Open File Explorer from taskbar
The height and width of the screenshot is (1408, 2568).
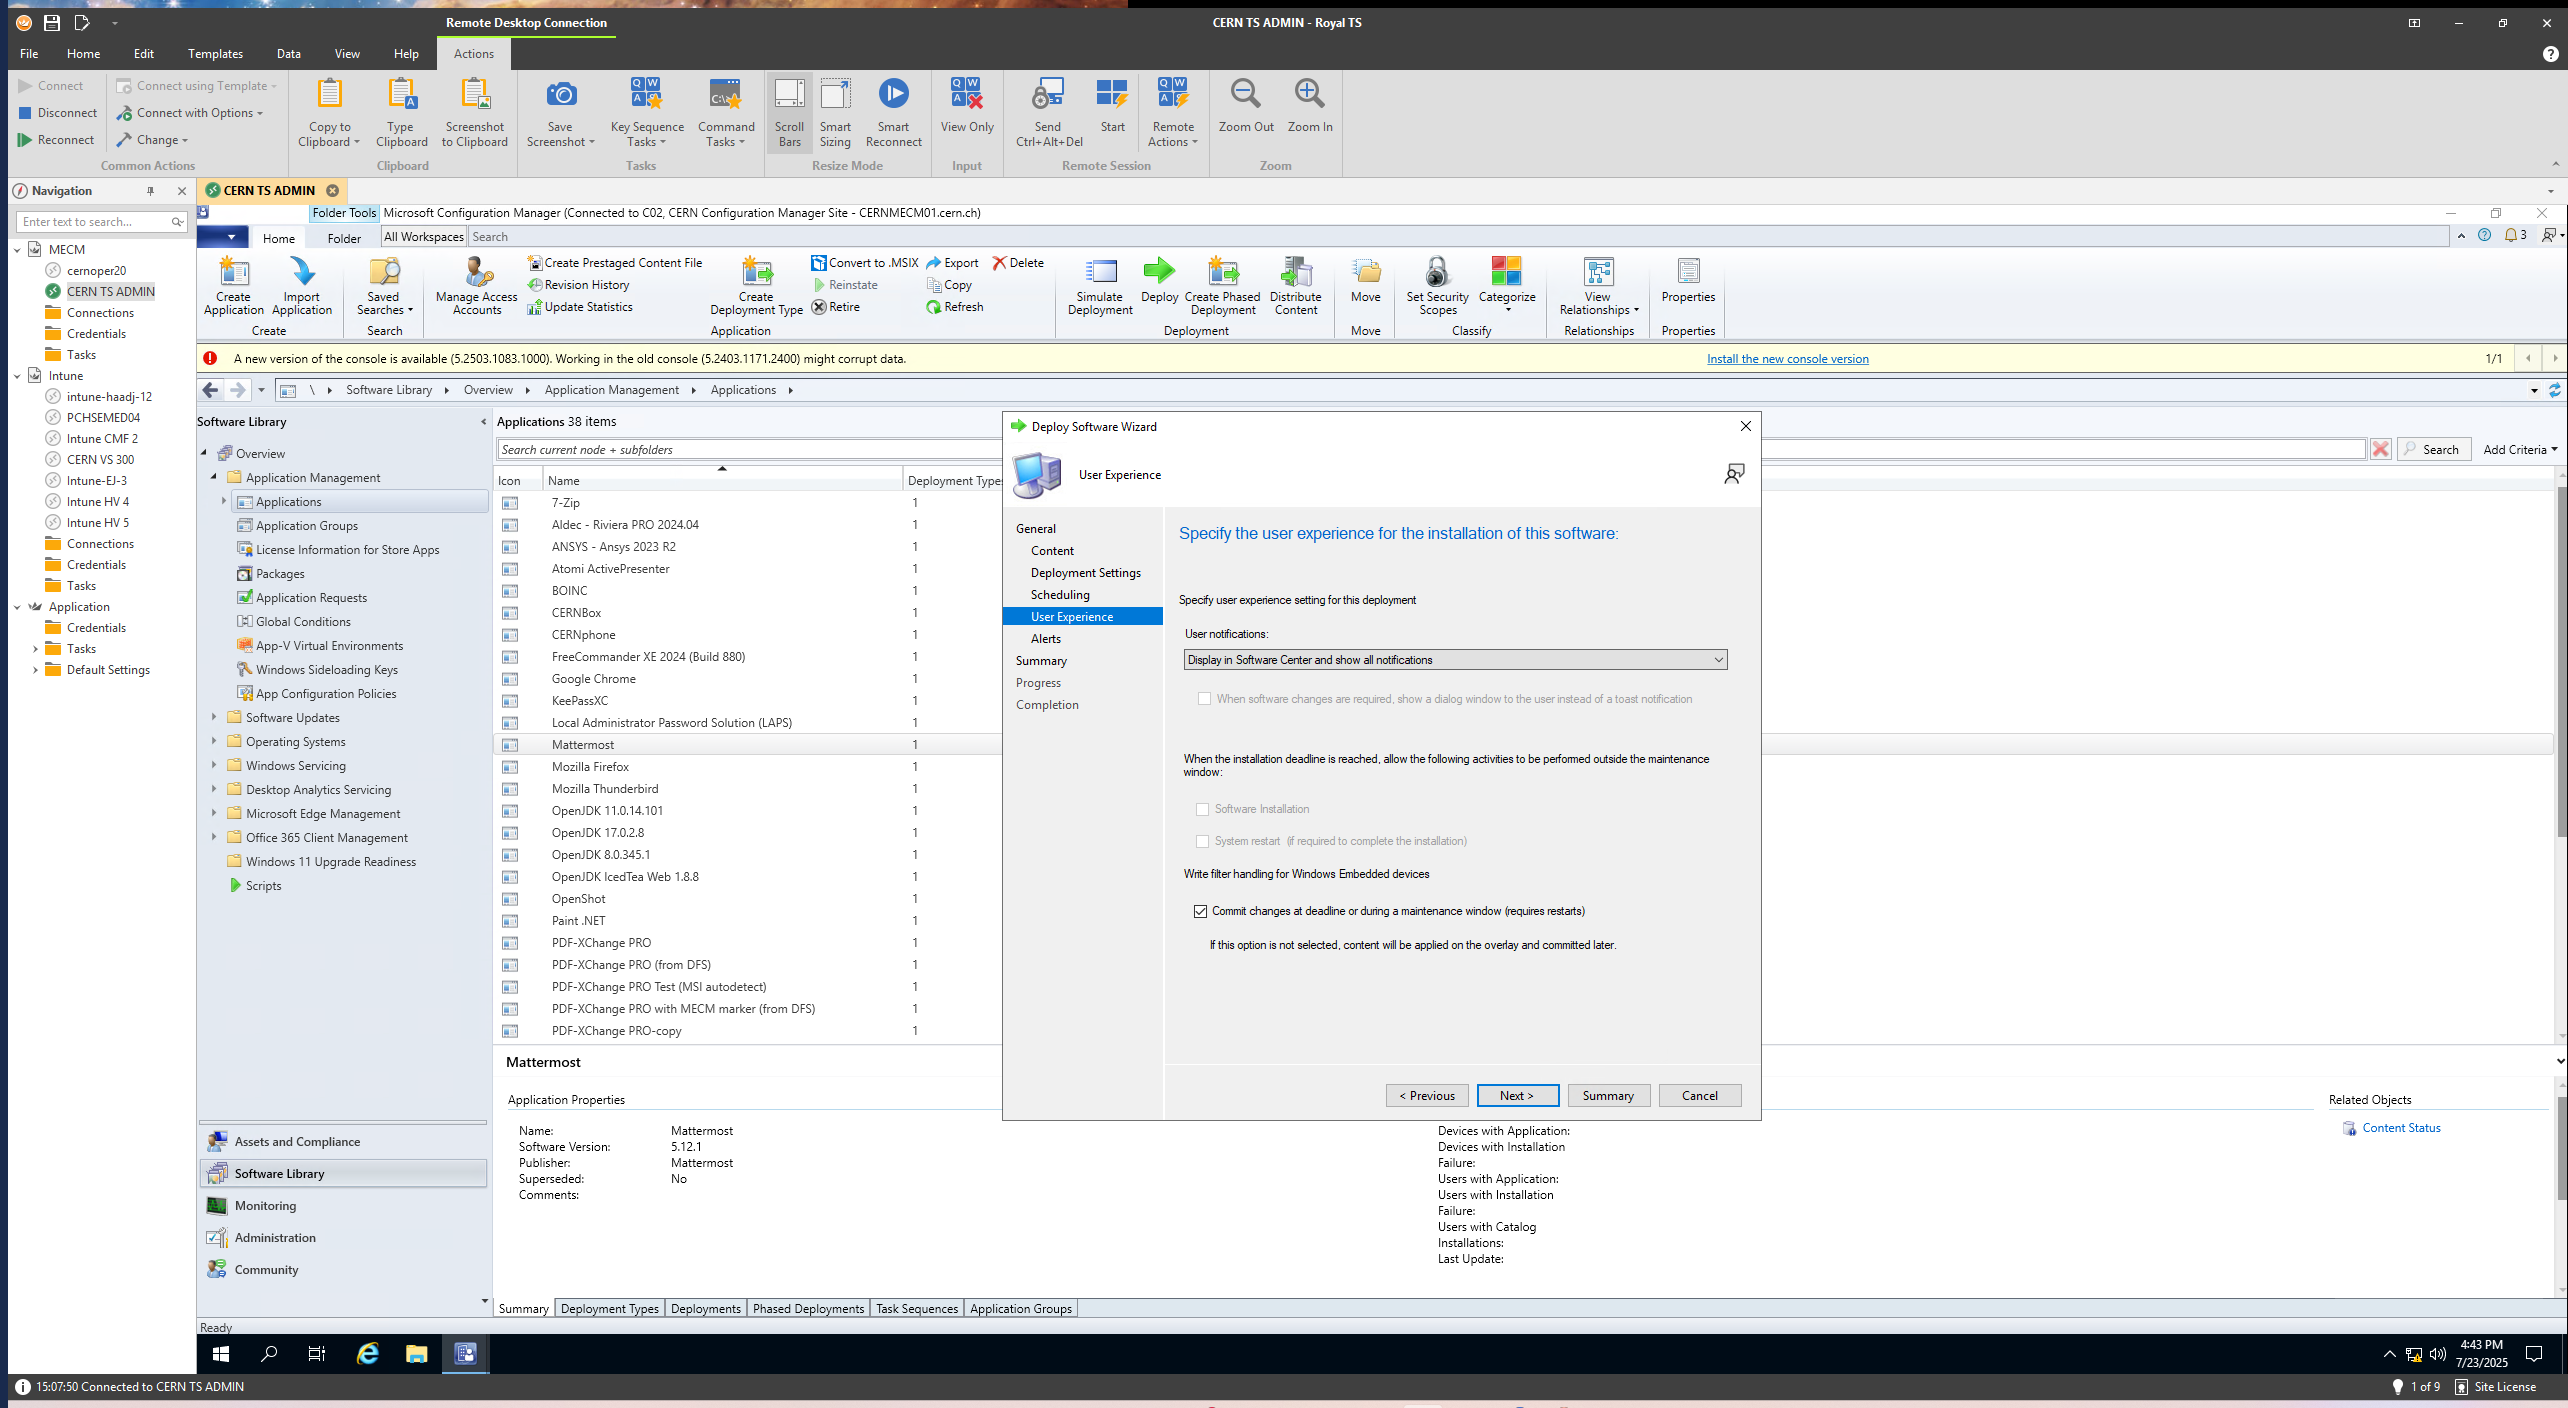coord(416,1354)
